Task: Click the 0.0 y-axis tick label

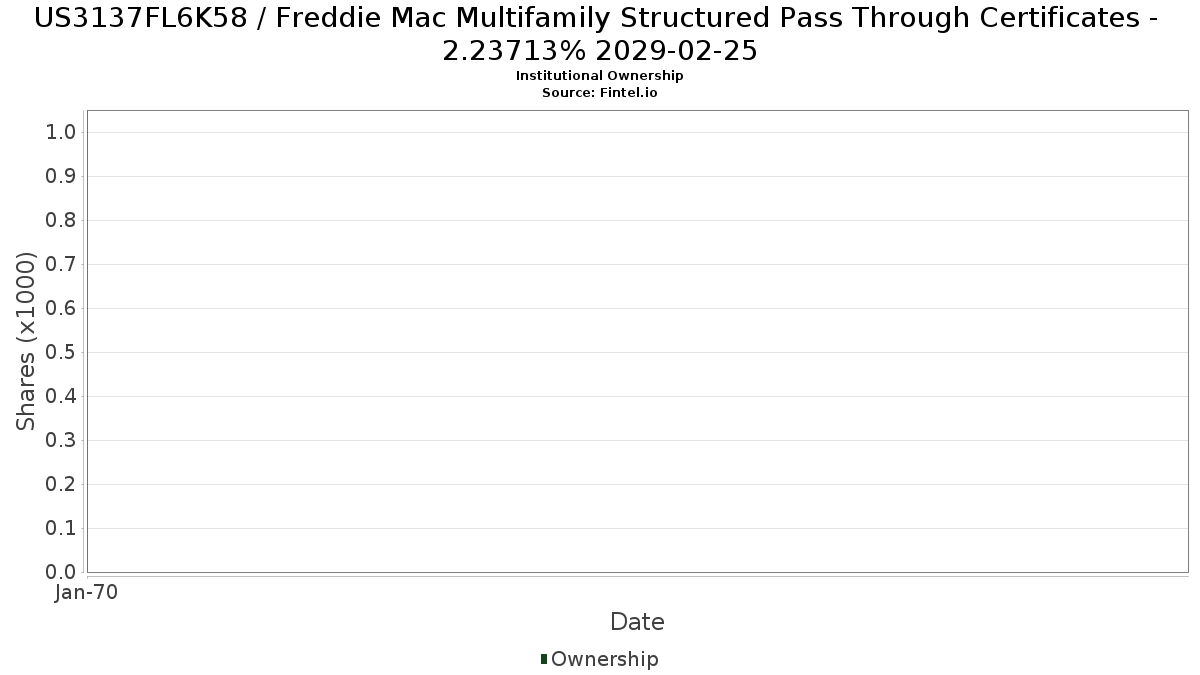Action: point(62,572)
